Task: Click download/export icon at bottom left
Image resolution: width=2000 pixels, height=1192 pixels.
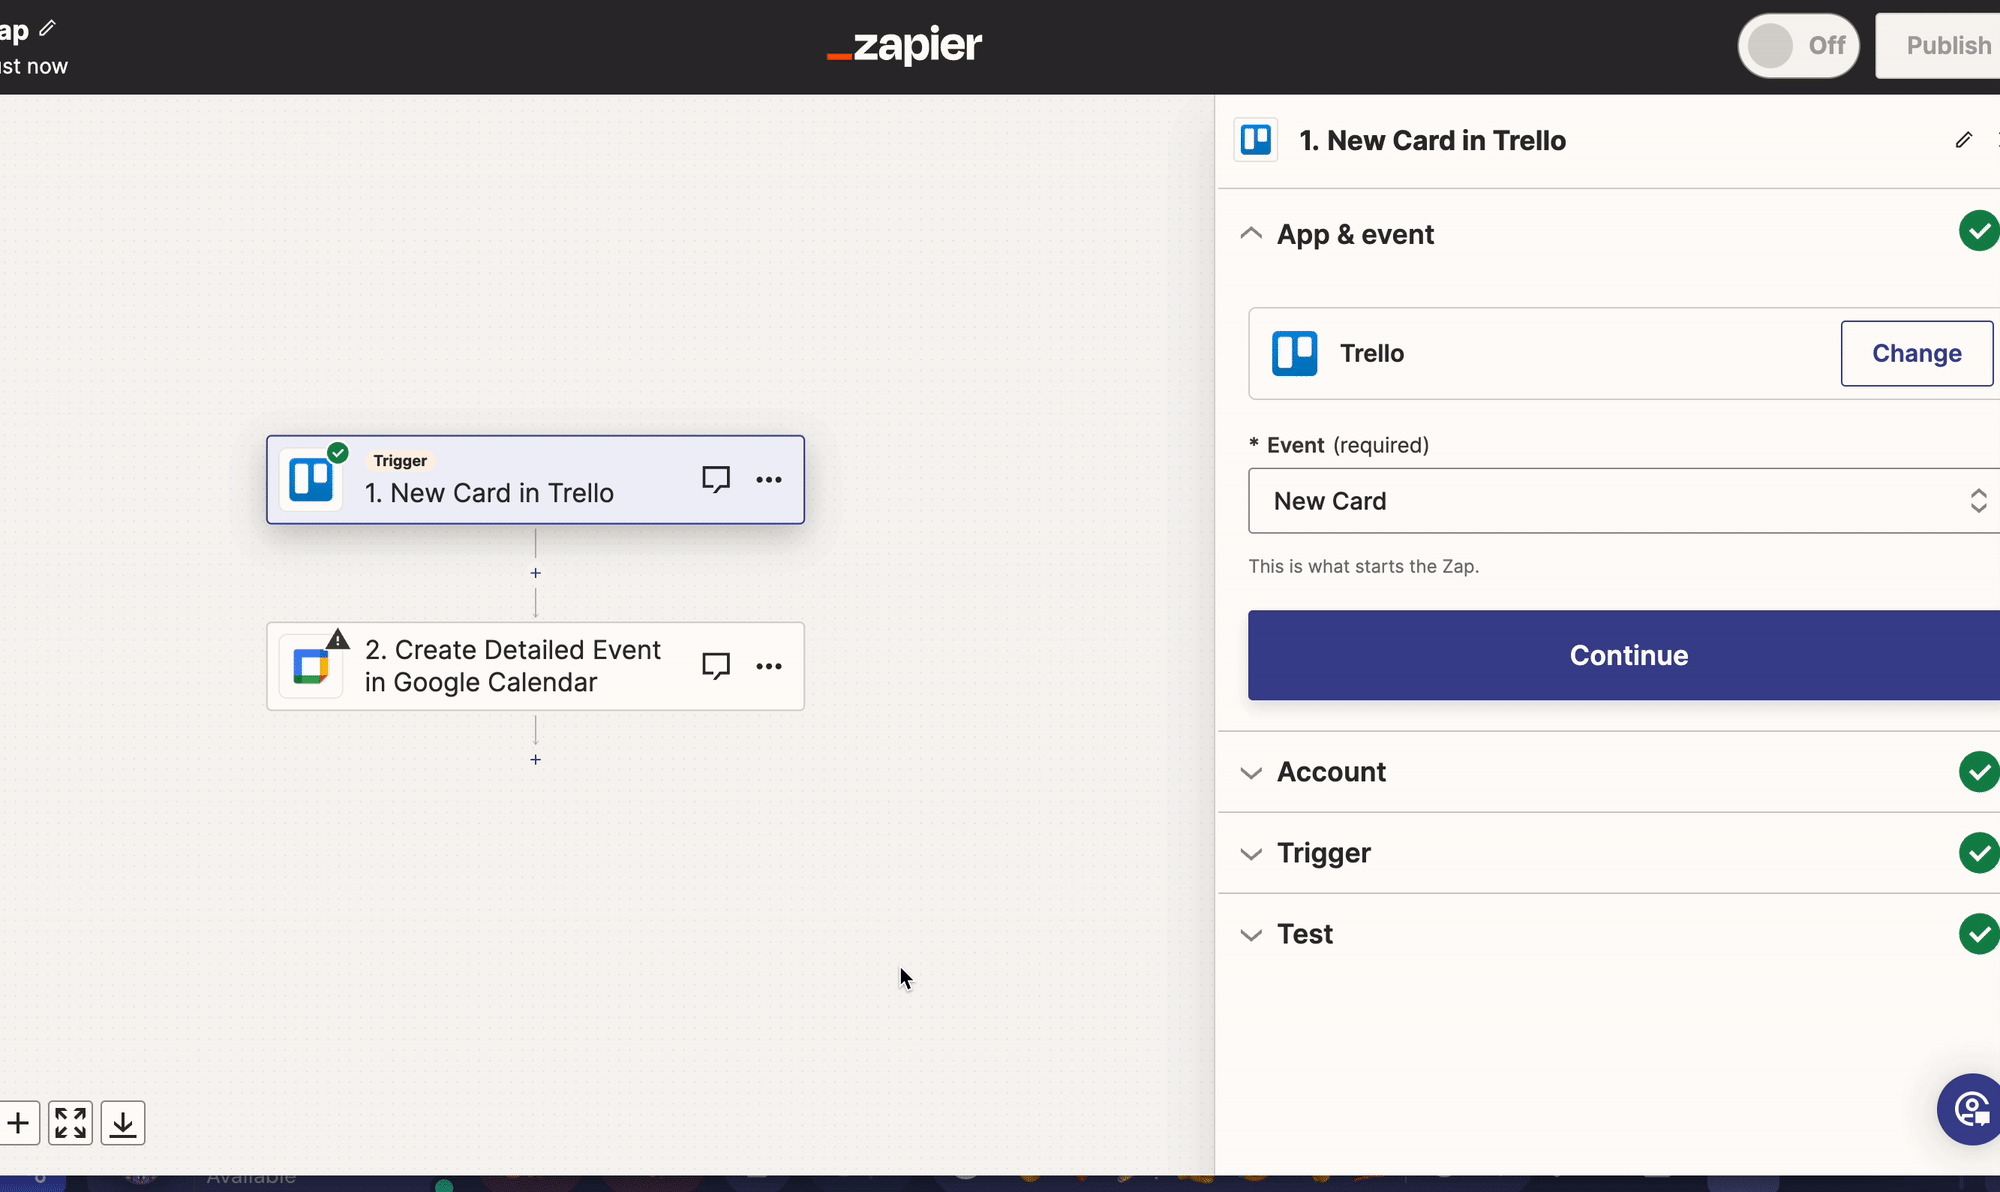Action: (x=123, y=1123)
